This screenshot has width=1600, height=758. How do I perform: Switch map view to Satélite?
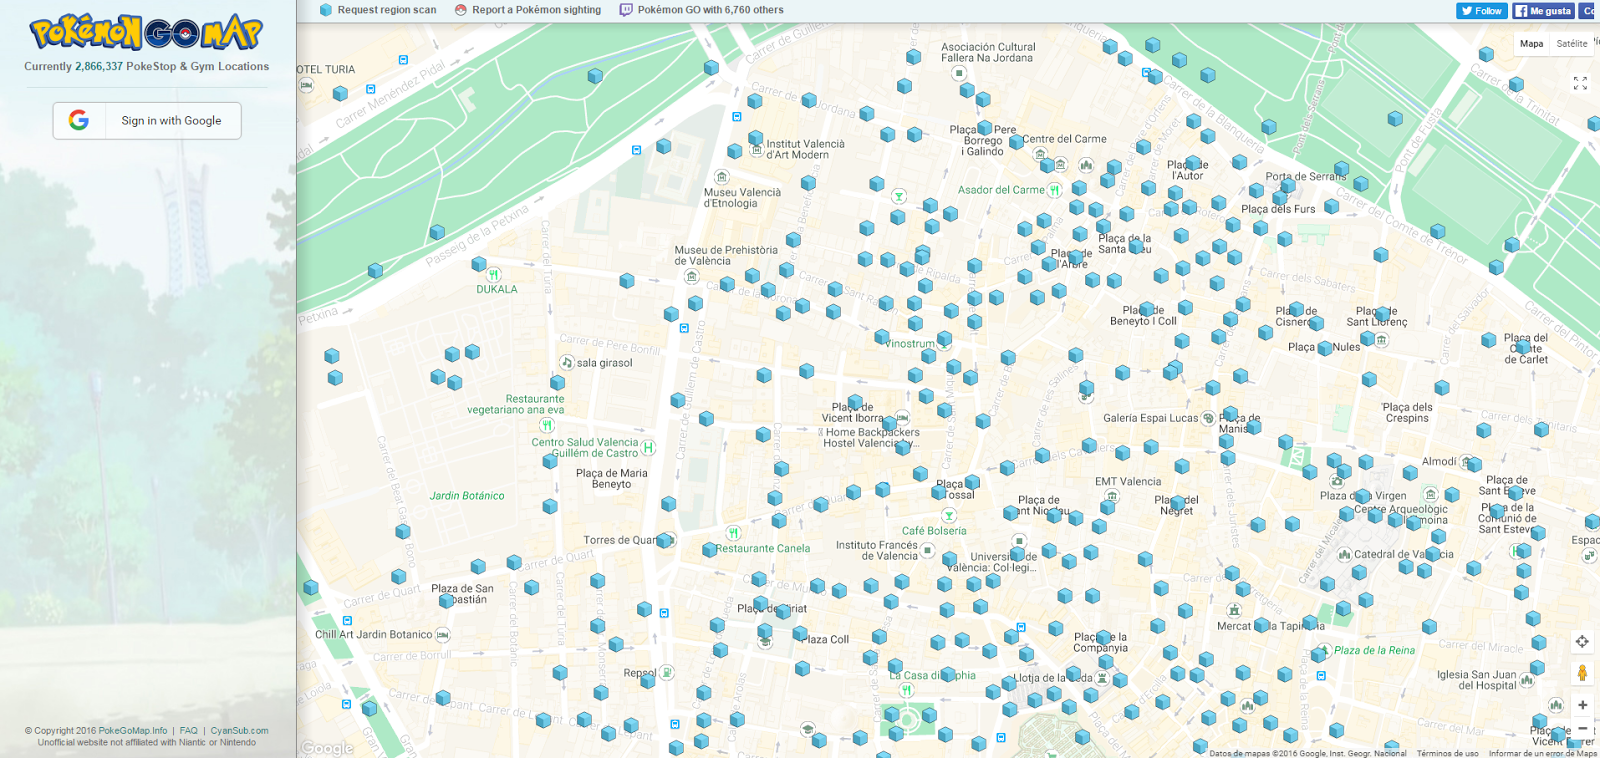[1571, 44]
